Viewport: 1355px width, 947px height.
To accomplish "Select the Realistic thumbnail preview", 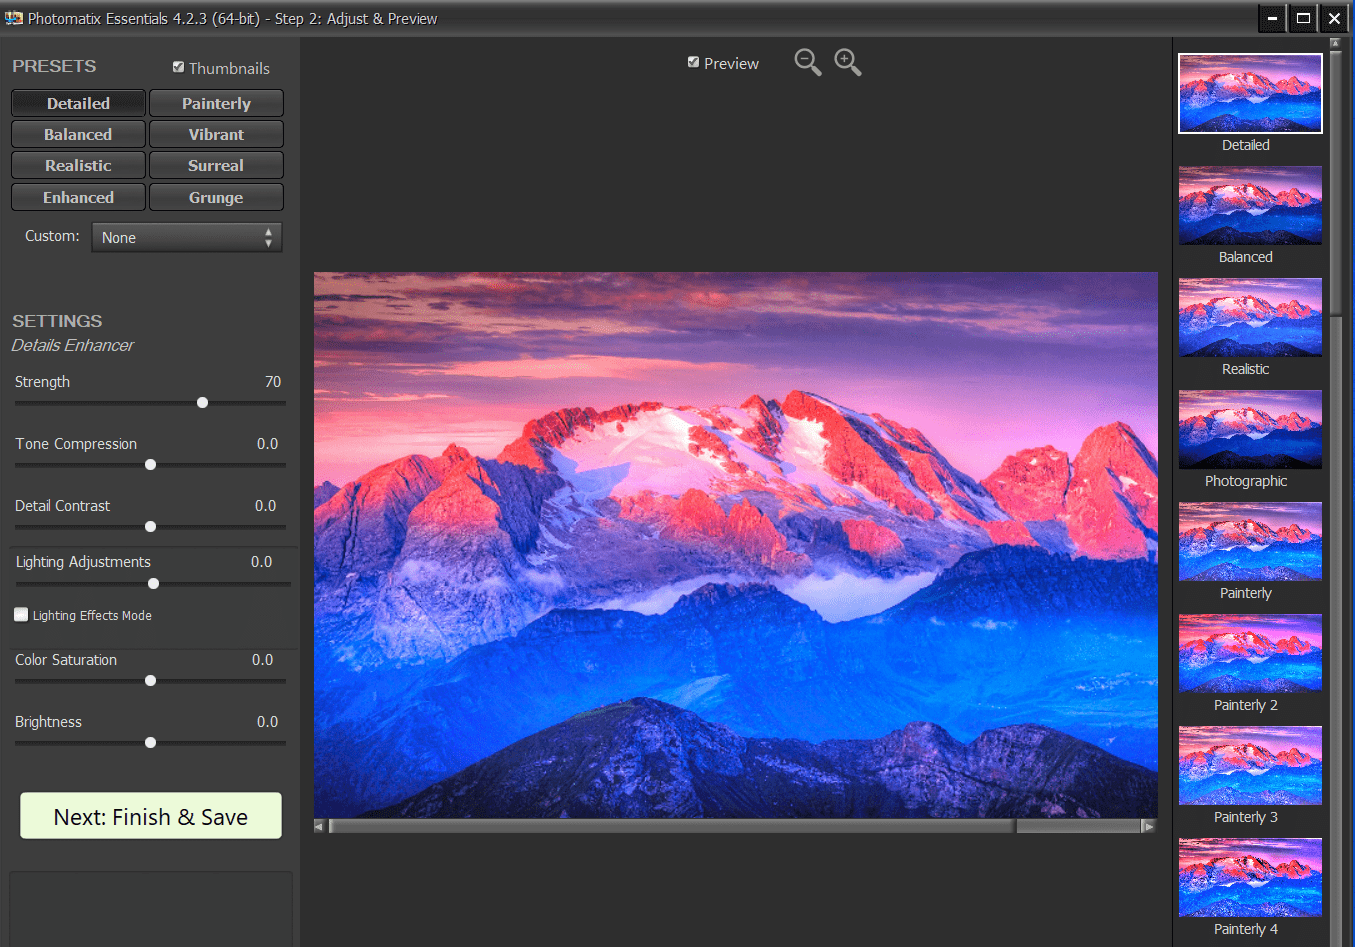I will pyautogui.click(x=1250, y=317).
